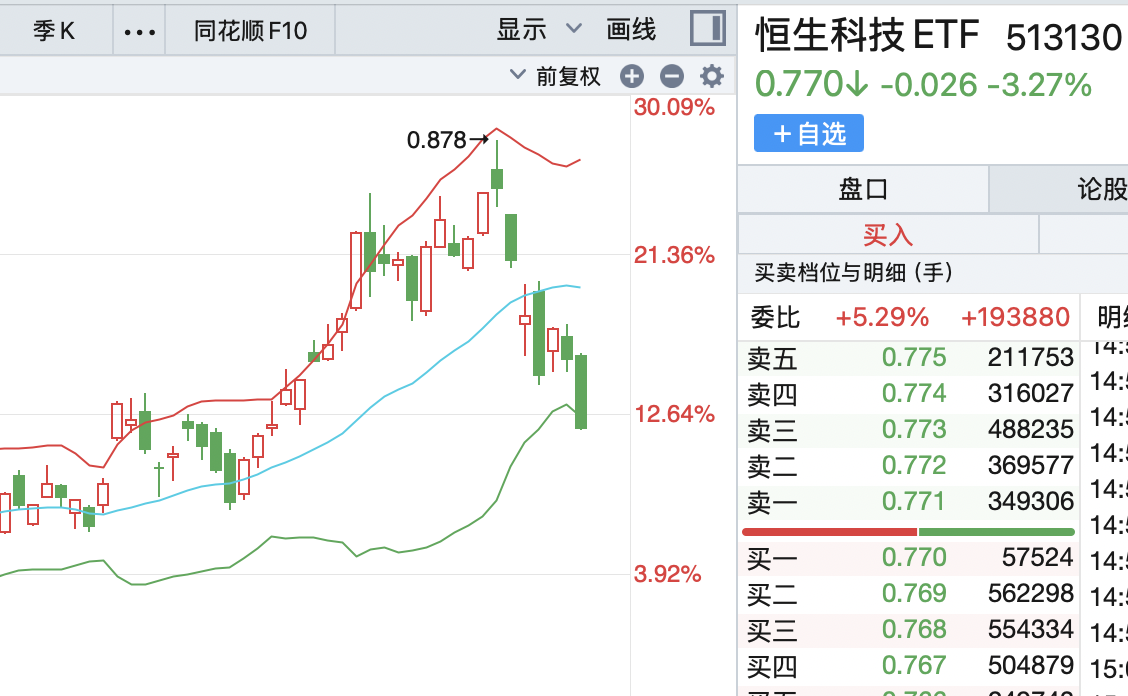The width and height of the screenshot is (1128, 696).
Task: Select 买一 bid price 0.770
Action: [913, 557]
